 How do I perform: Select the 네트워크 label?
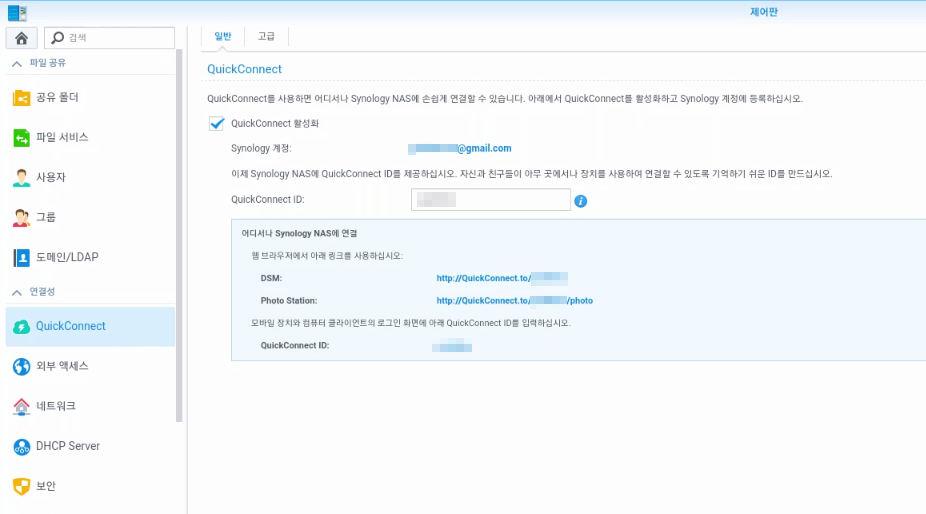point(56,406)
